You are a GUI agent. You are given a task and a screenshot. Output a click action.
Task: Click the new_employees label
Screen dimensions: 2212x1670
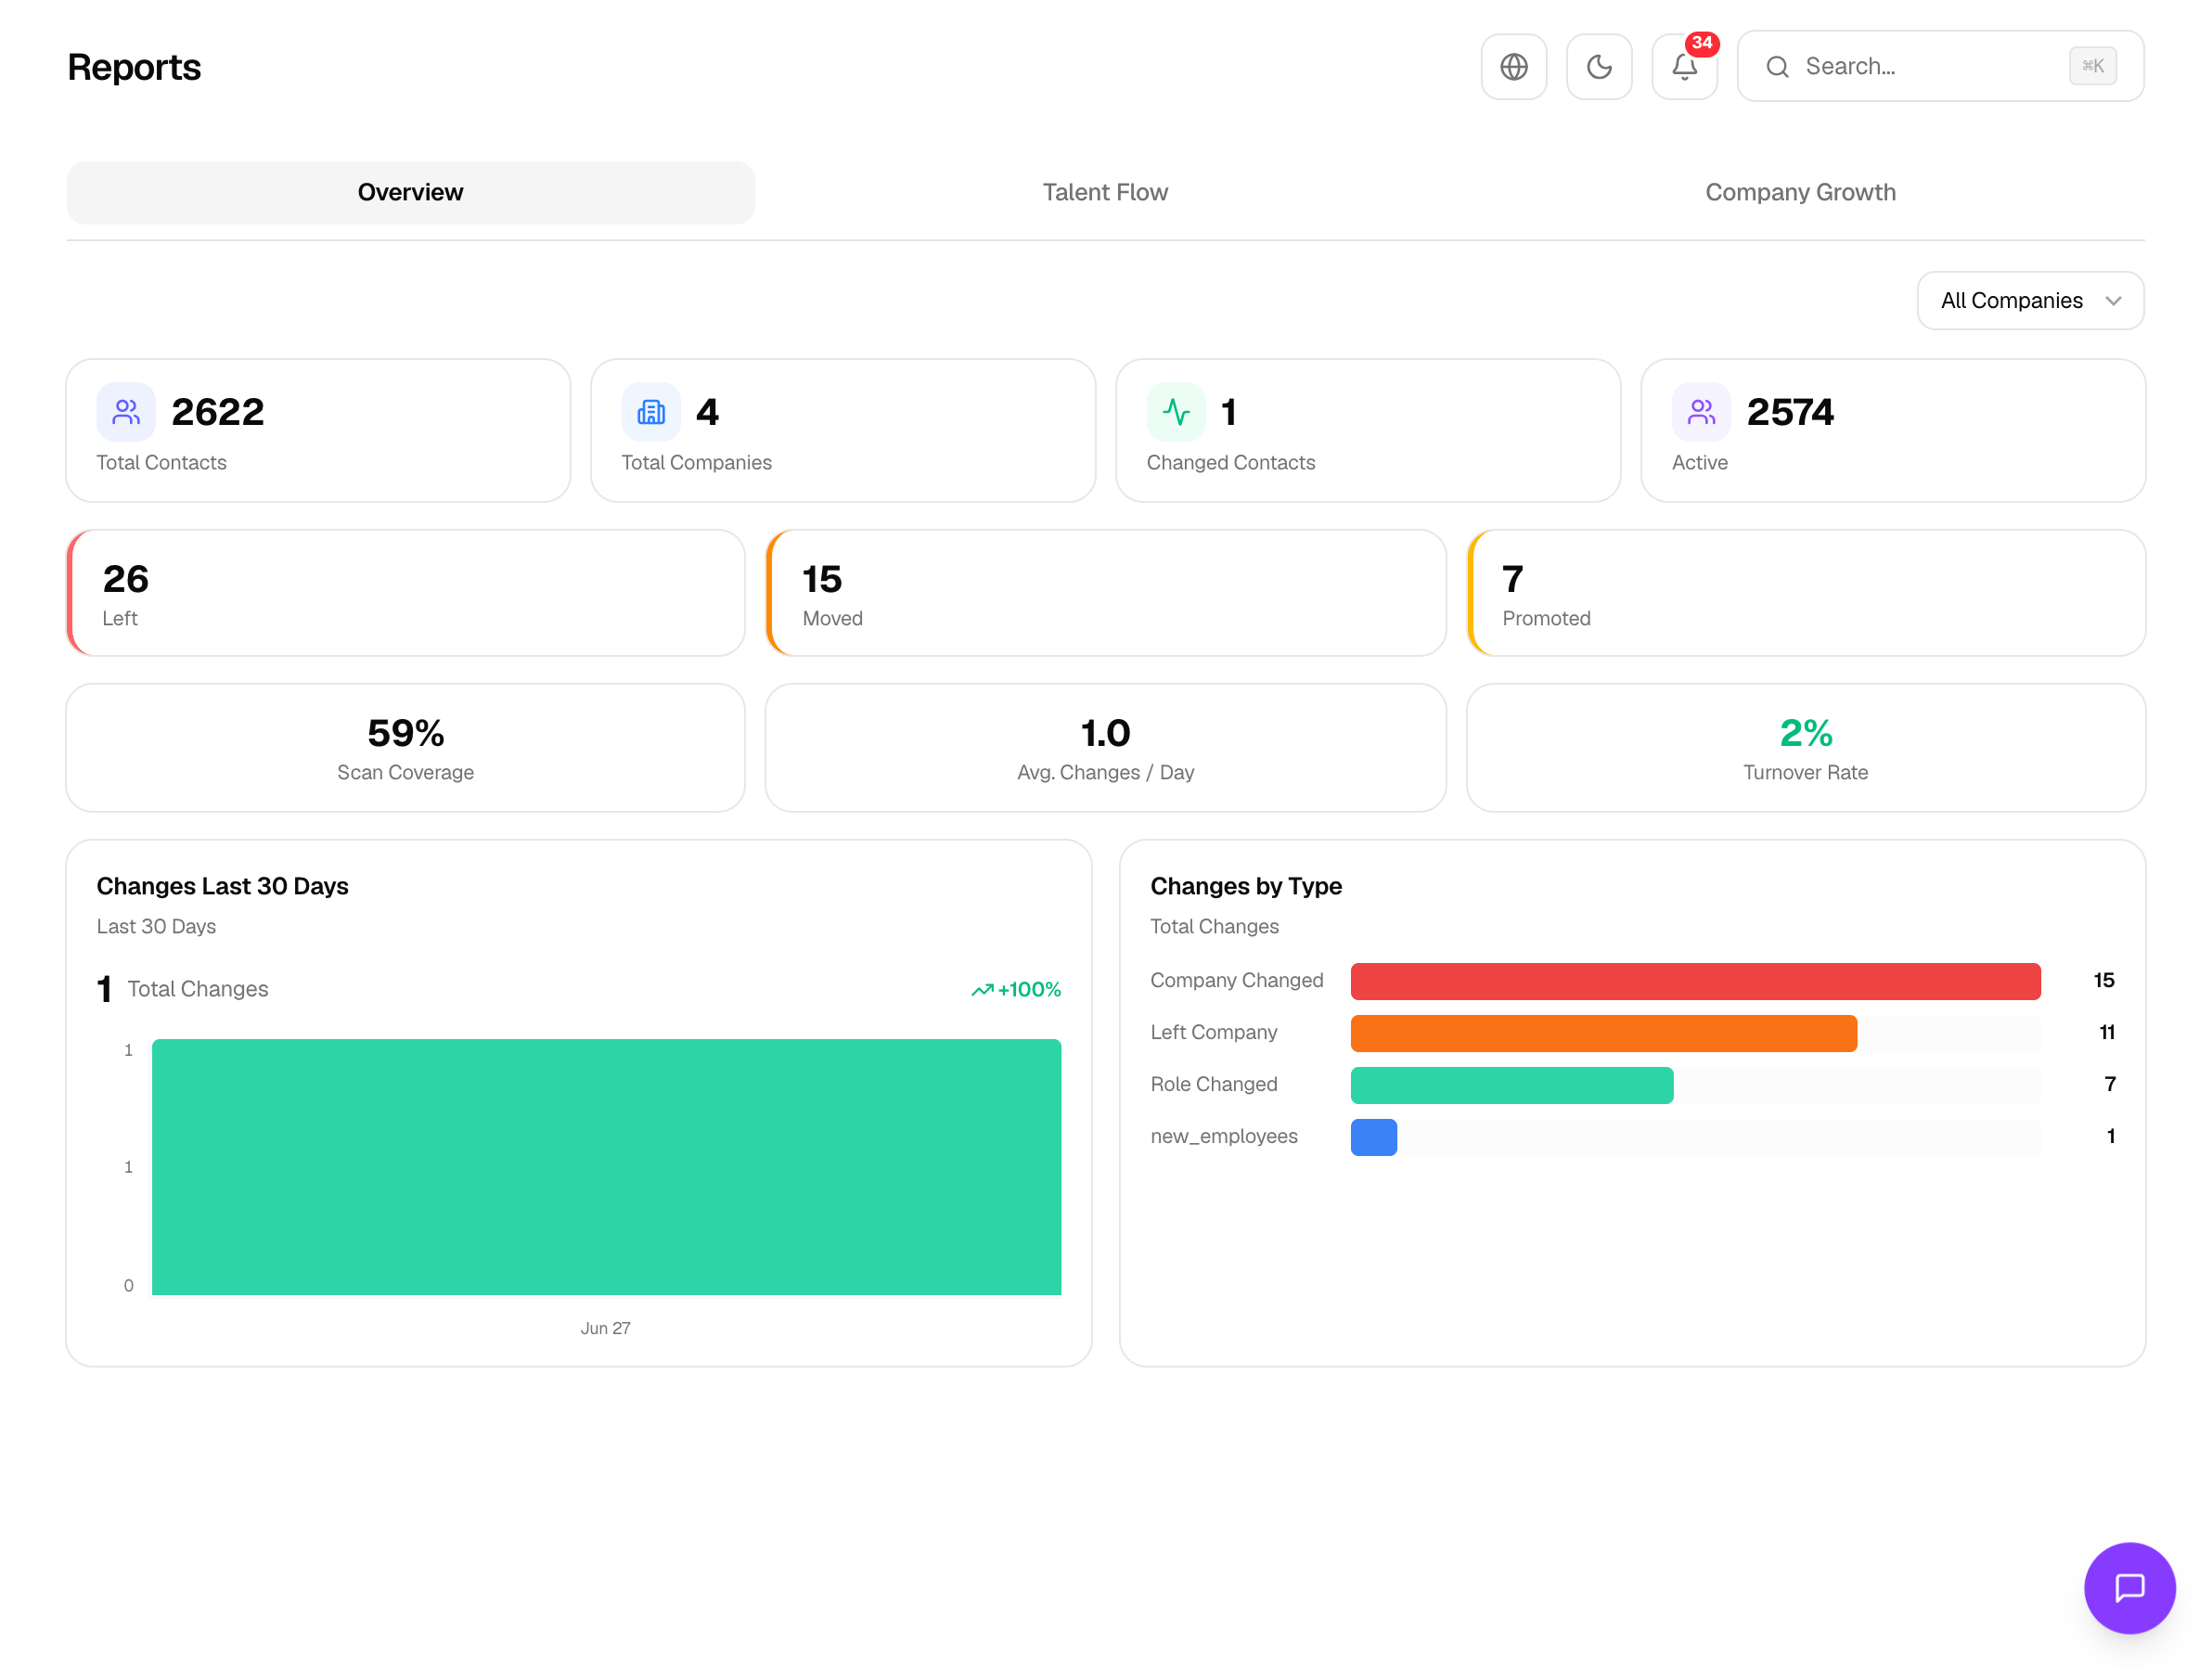click(1223, 1136)
